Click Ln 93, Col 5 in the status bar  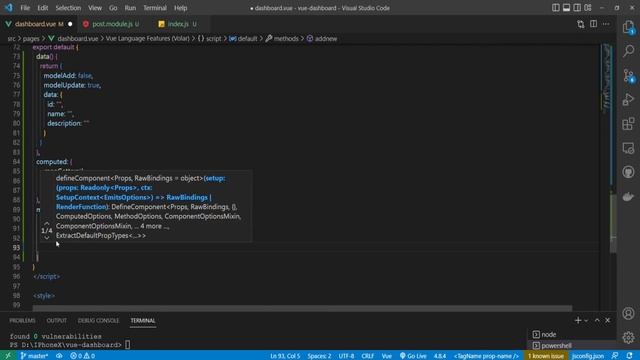coord(285,356)
